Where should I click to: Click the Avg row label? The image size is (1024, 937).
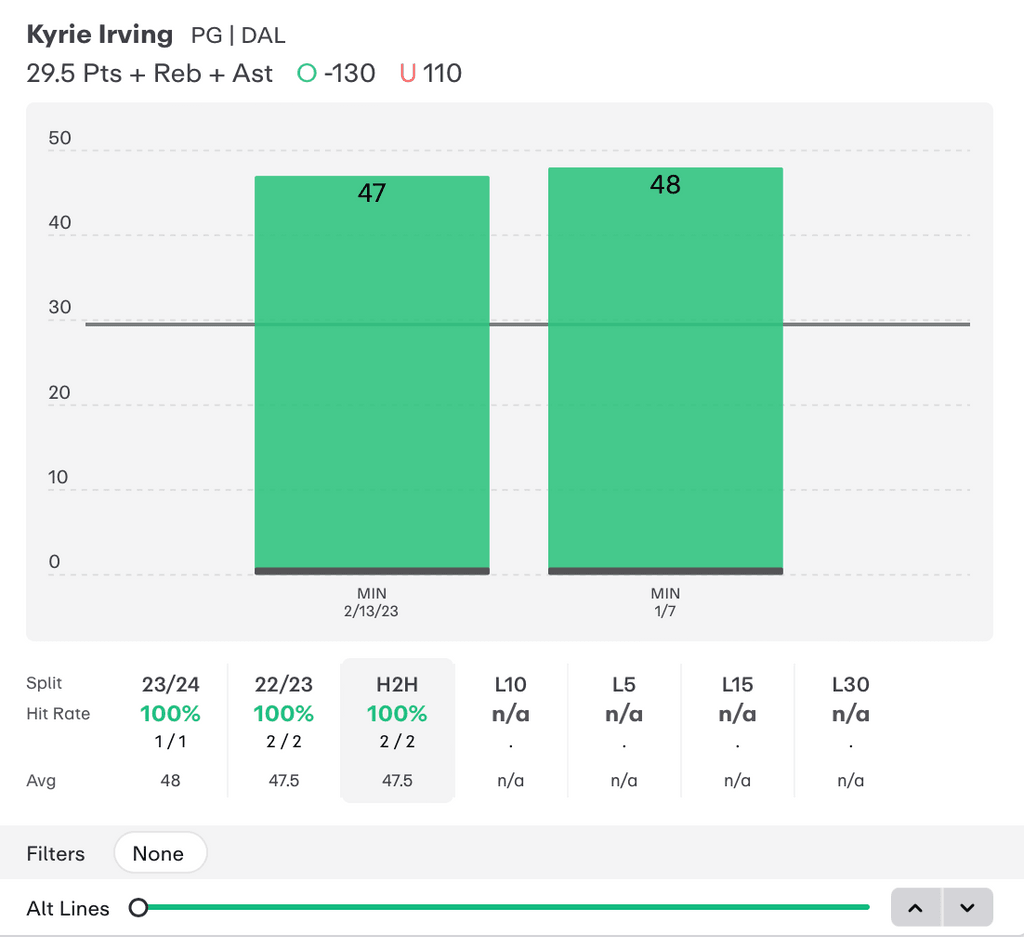point(40,780)
